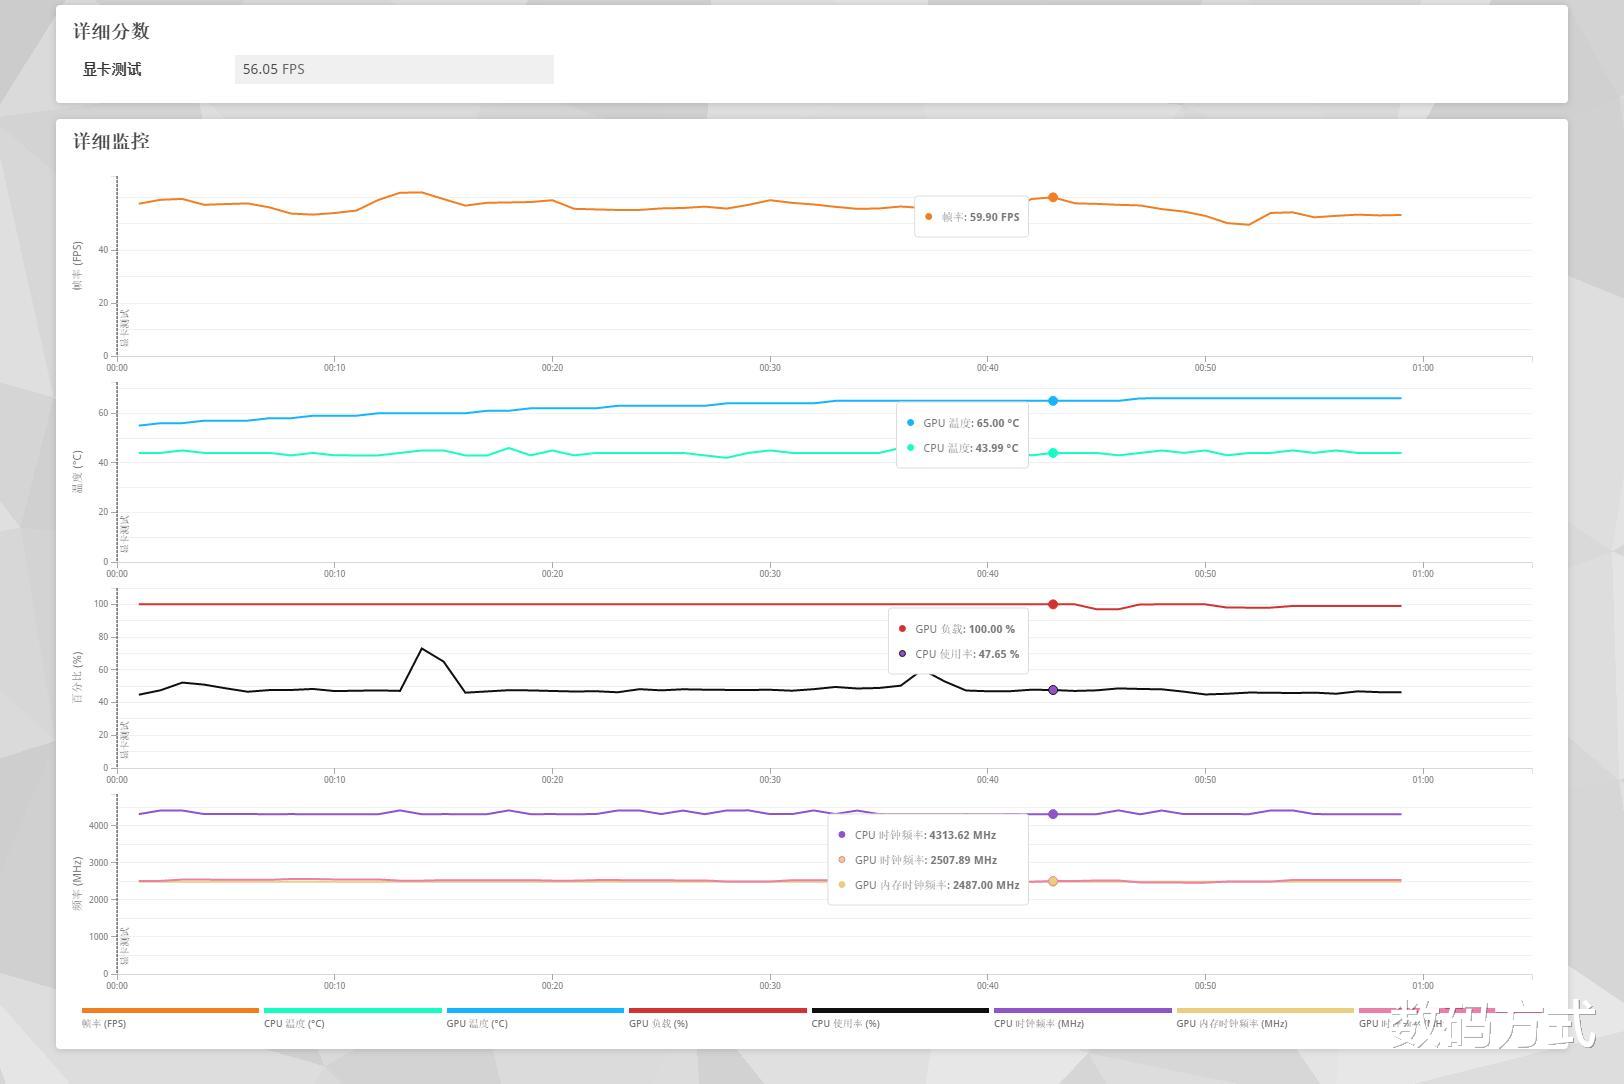Hide the CPU 使用率 (%) legend series
The height and width of the screenshot is (1084, 1624).
(846, 1023)
